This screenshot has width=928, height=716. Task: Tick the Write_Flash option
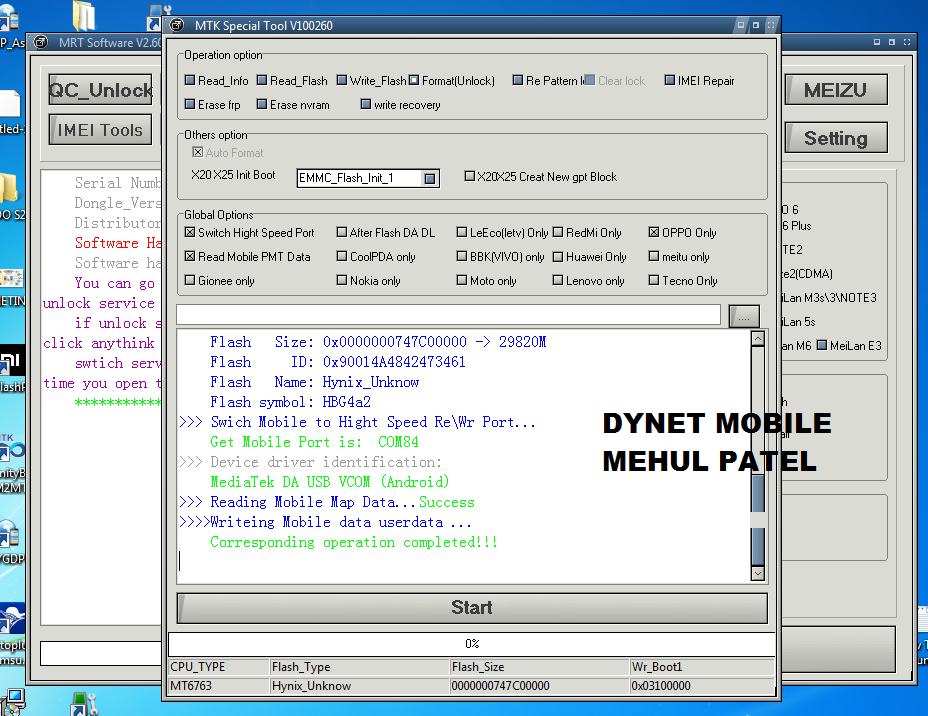point(341,80)
